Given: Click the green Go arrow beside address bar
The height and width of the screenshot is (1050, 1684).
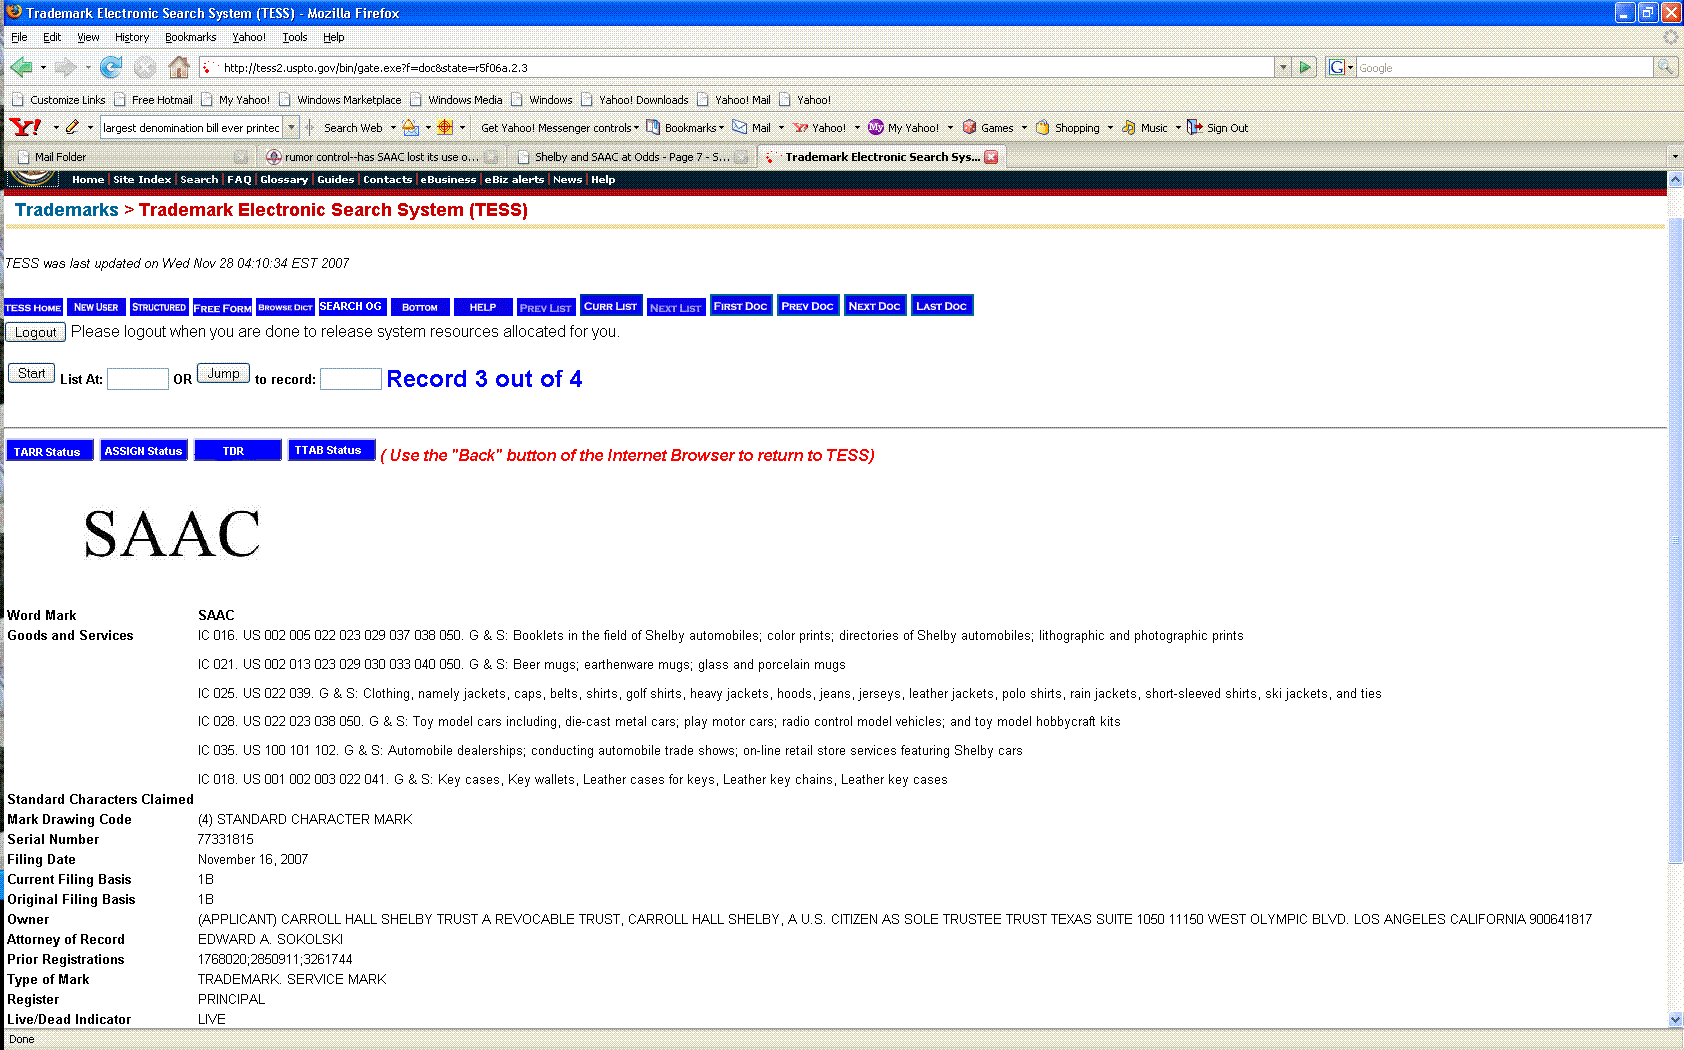Looking at the screenshot, I should point(1305,67).
